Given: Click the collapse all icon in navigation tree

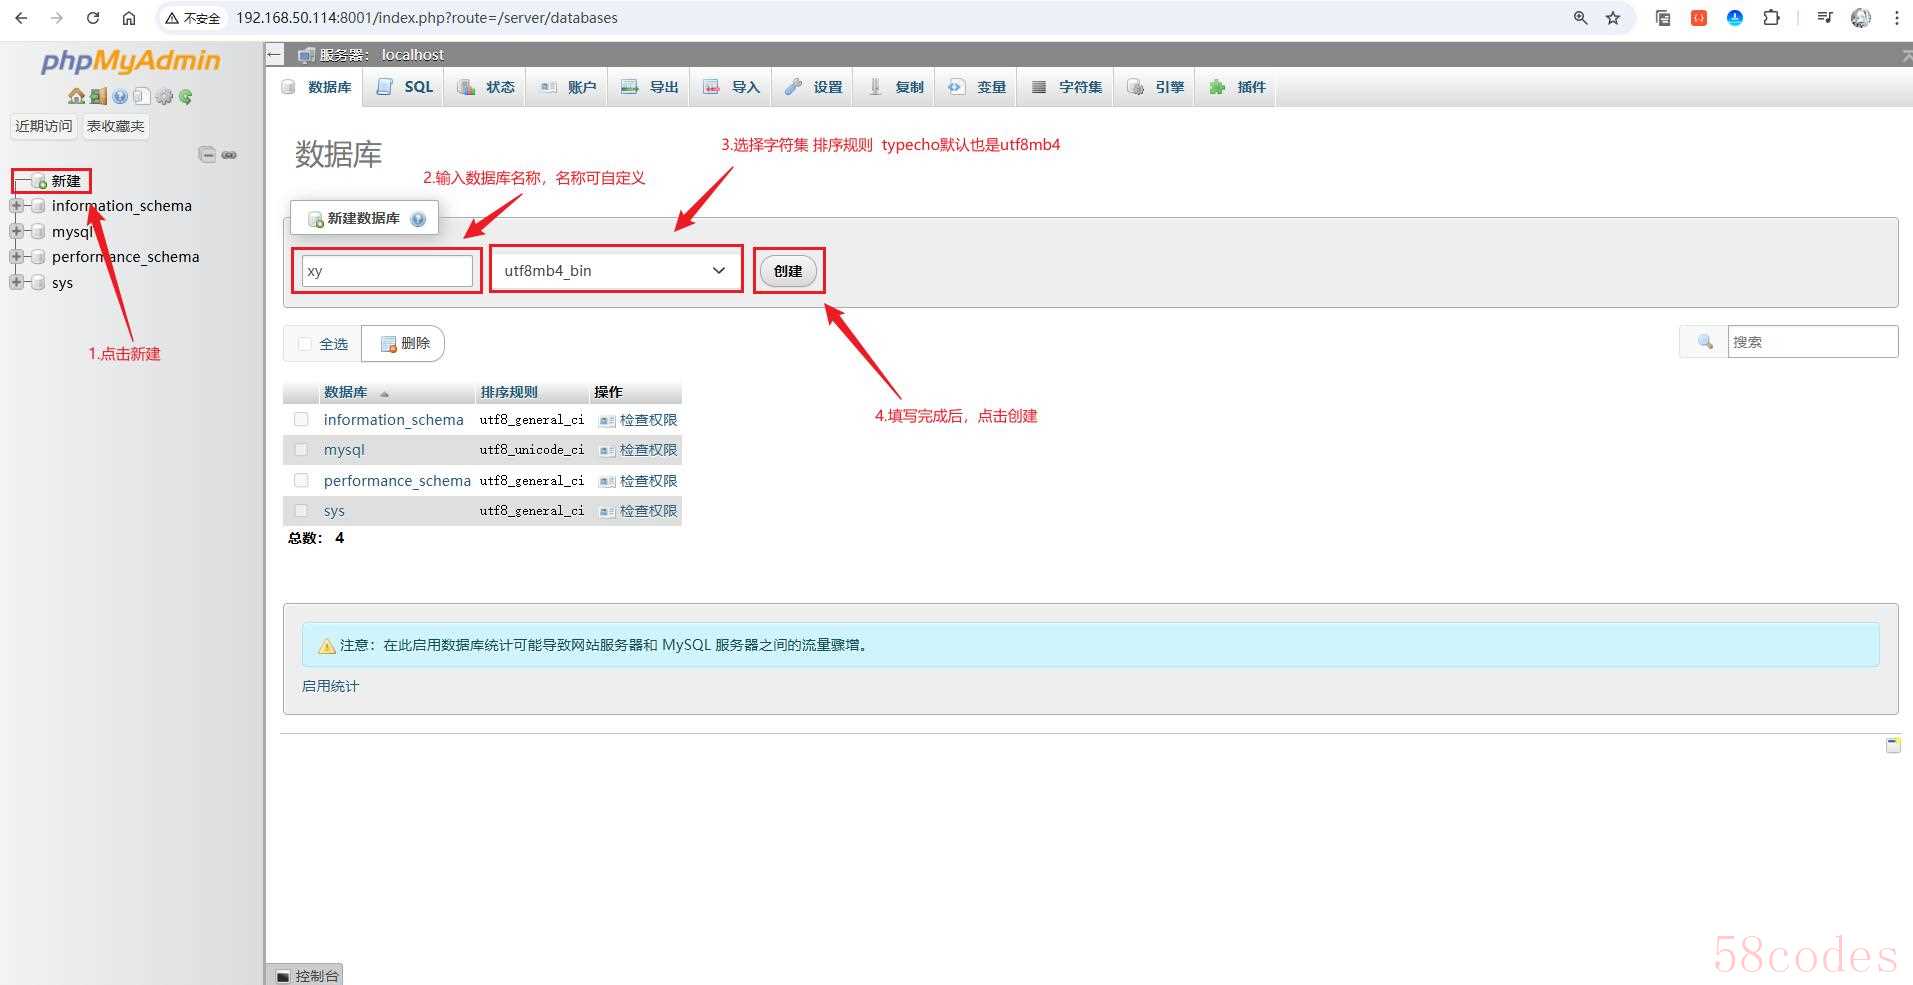Looking at the screenshot, I should click(x=207, y=155).
